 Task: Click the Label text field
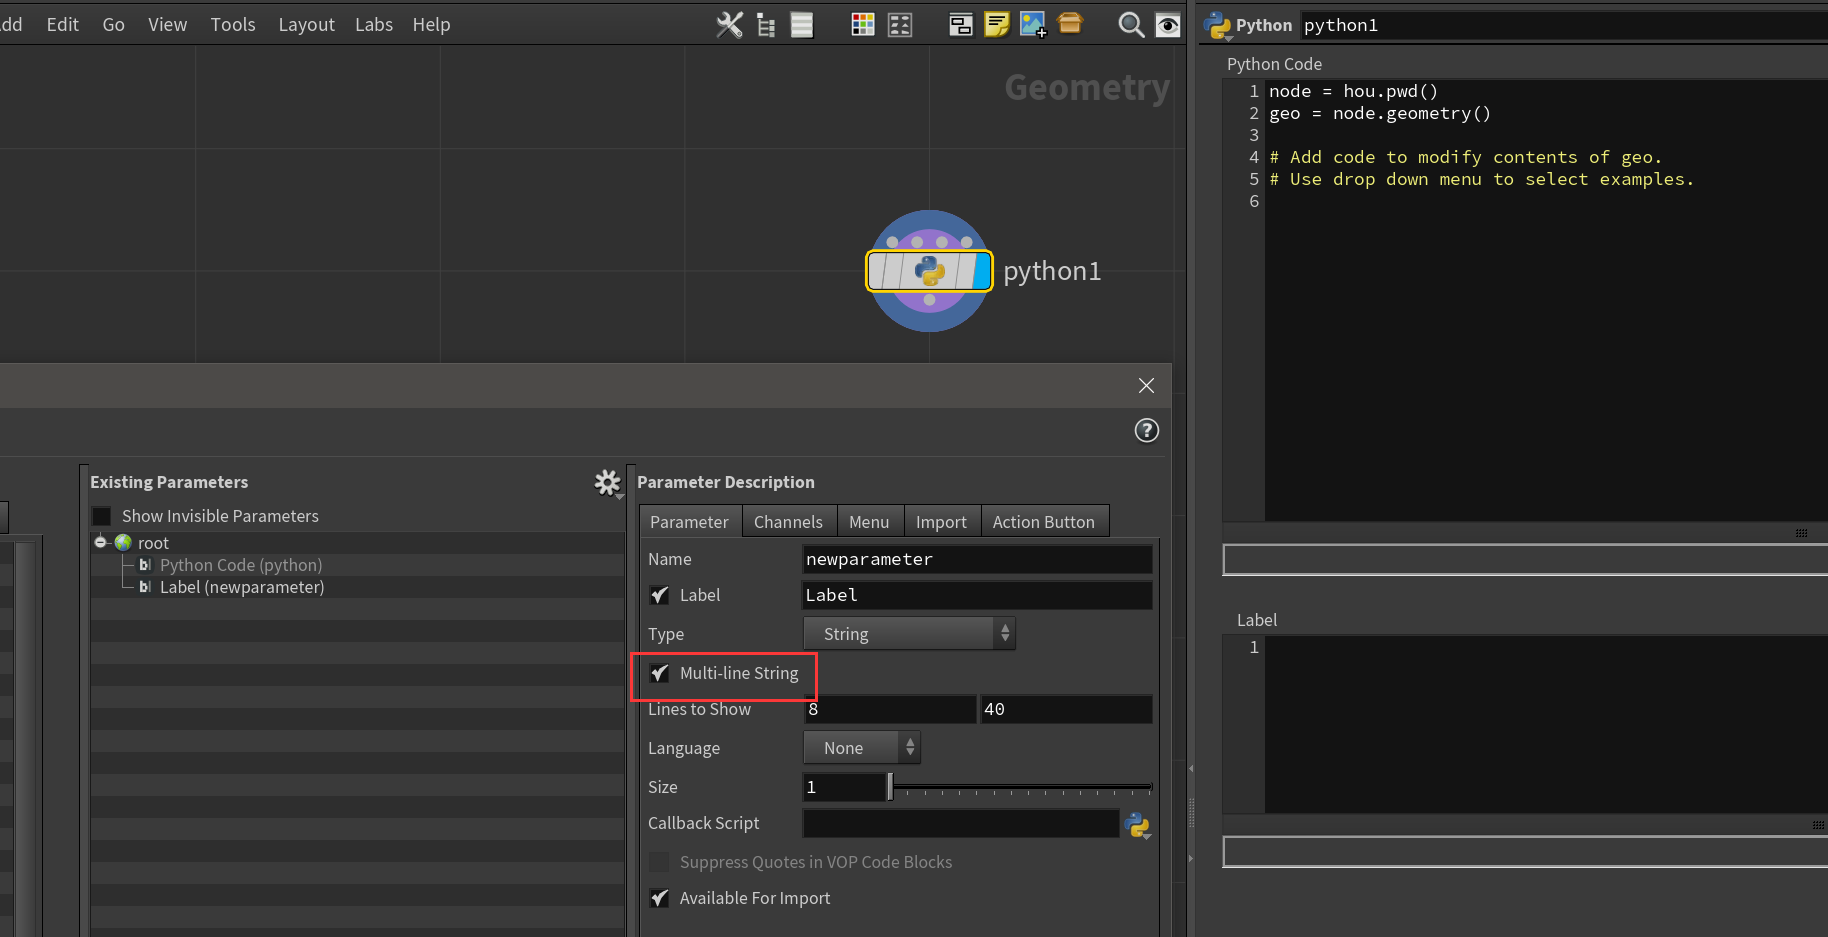pyautogui.click(x=978, y=596)
